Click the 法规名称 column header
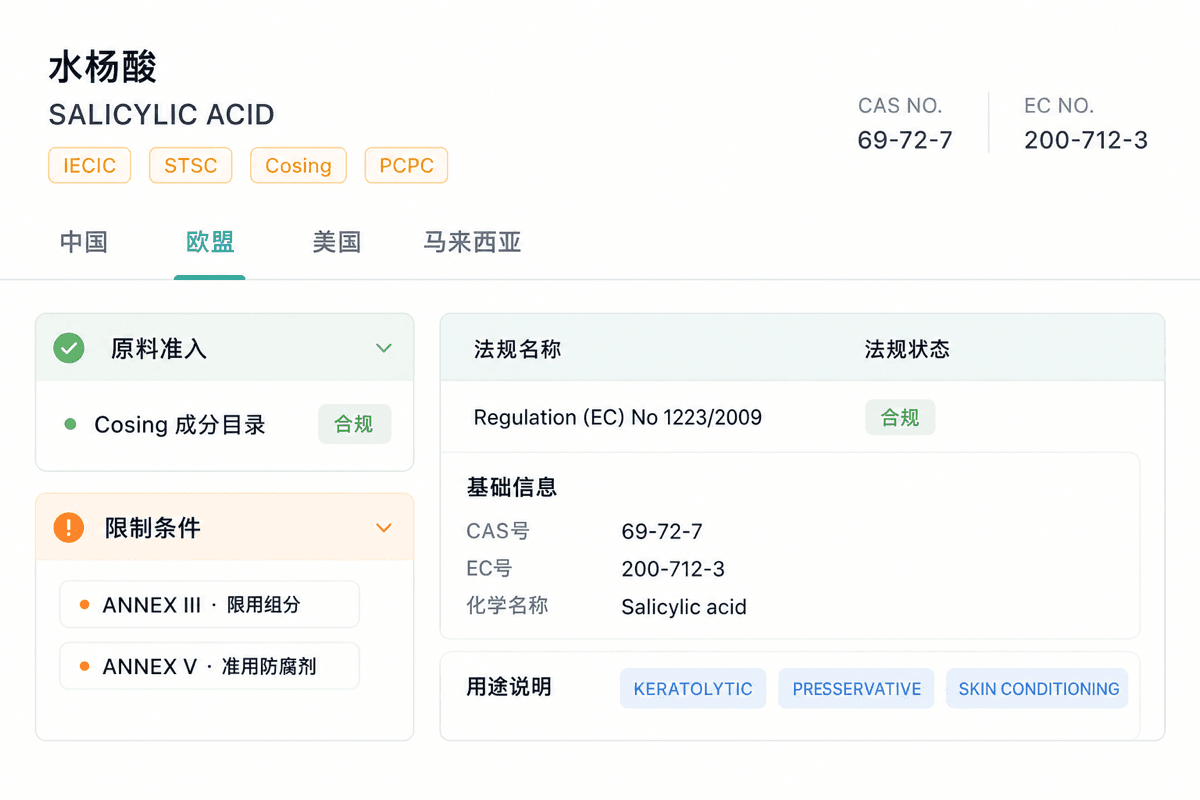Viewport: 1200px width, 800px height. pyautogui.click(x=517, y=349)
